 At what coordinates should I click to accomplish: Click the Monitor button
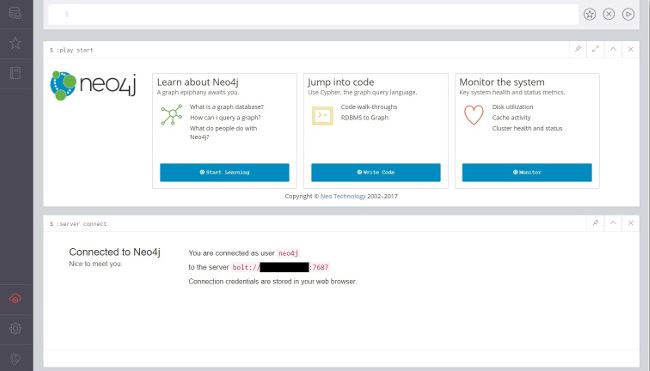(527, 172)
